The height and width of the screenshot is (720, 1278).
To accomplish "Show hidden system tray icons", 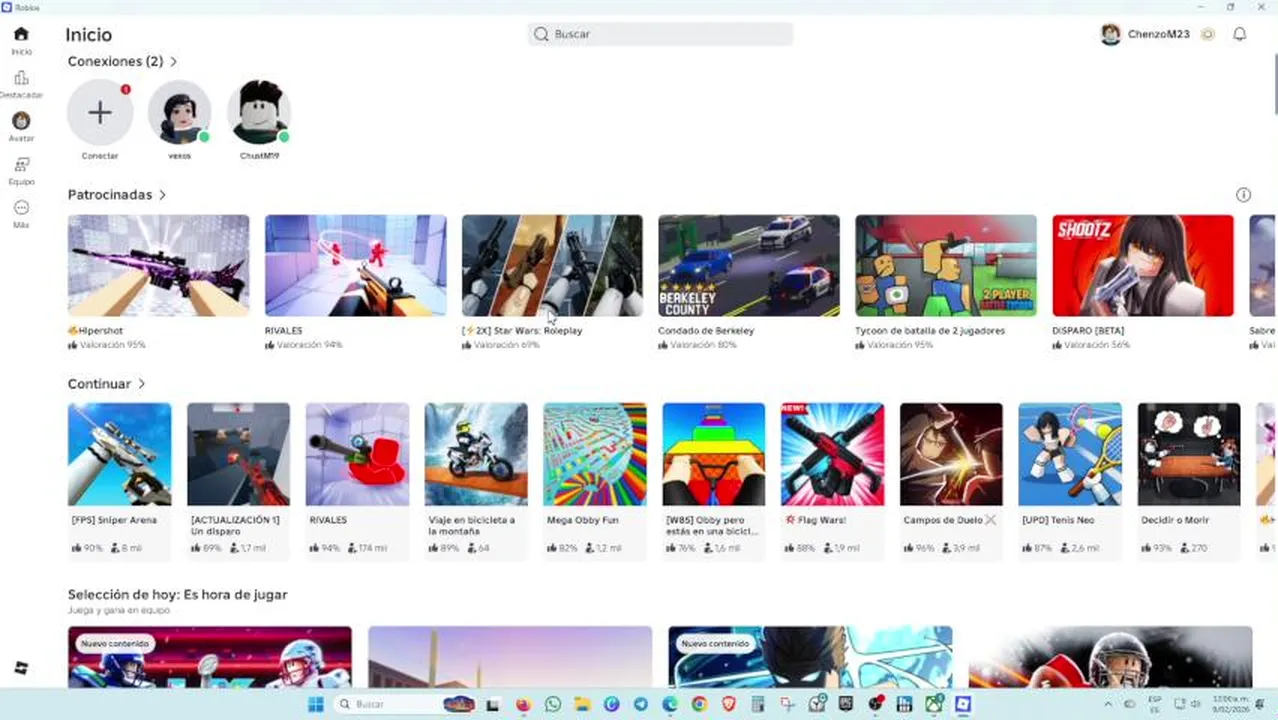I will [x=1107, y=704].
